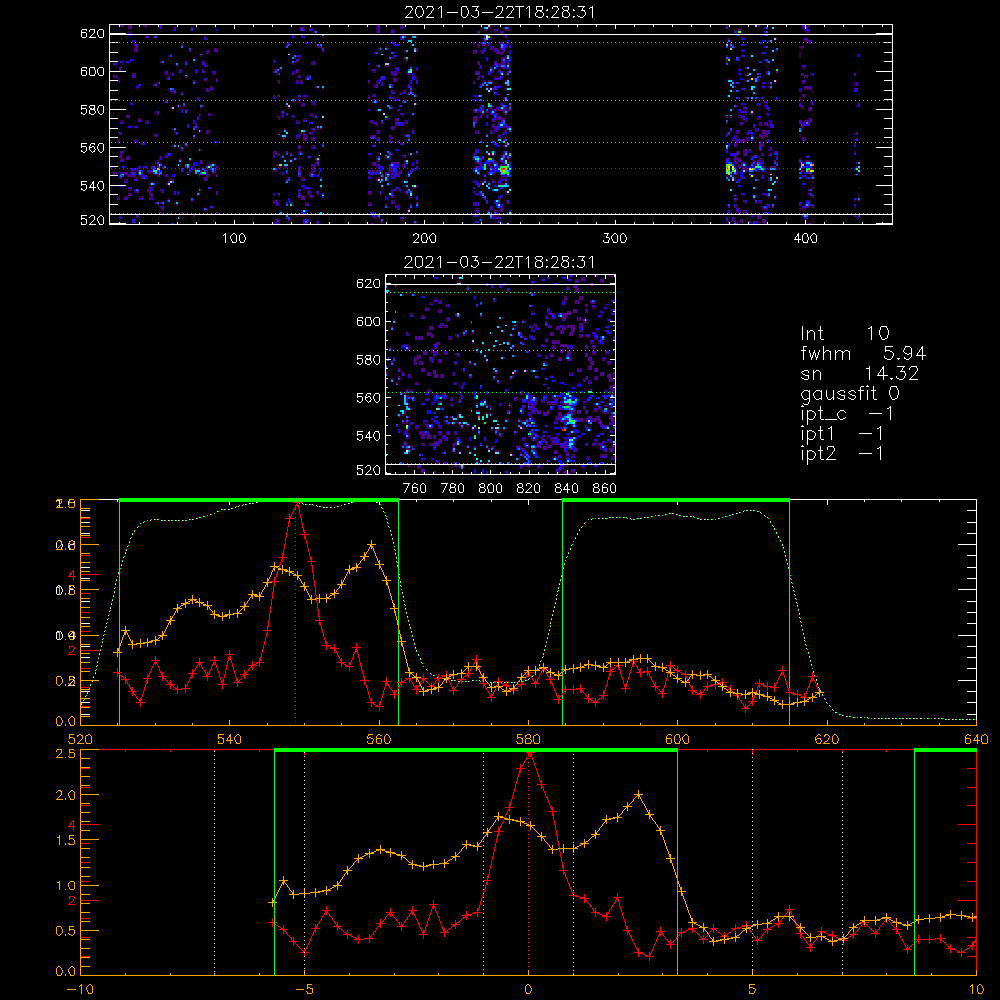The width and height of the screenshot is (1000, 1000).
Task: Click x-axis label '760' under the small heatmap
Action: 415,489
